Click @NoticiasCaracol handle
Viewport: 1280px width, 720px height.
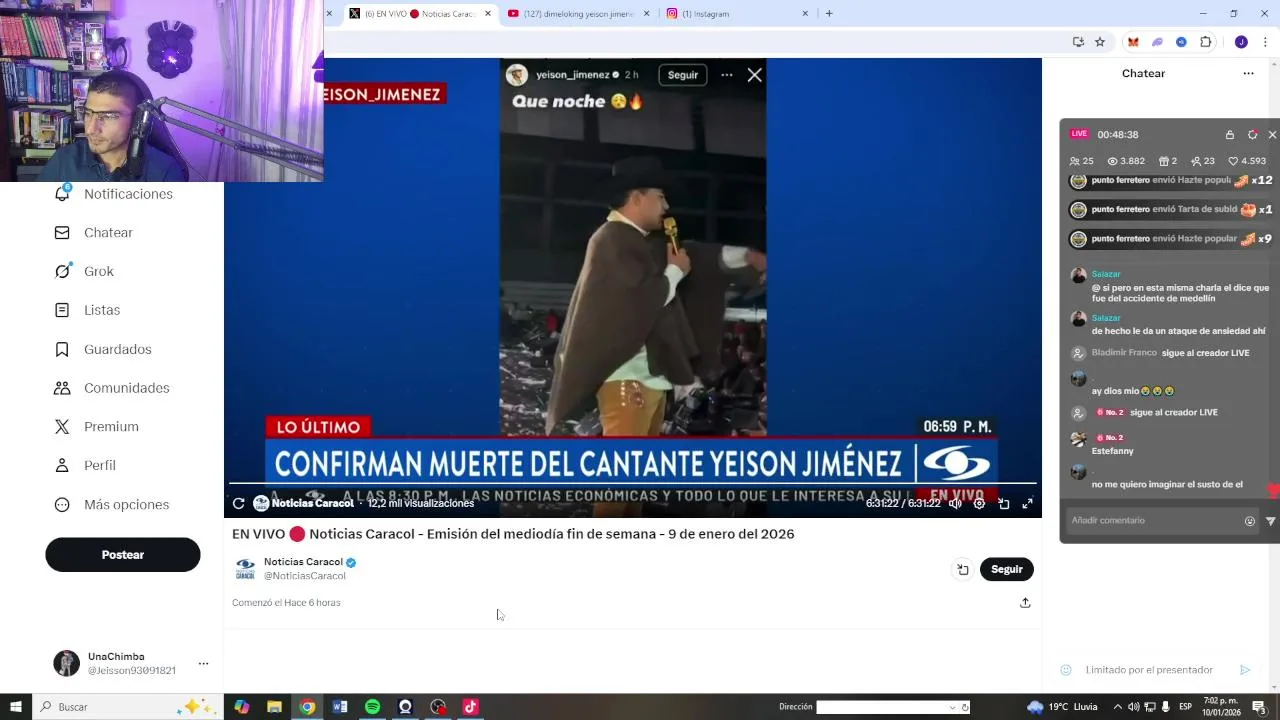[x=305, y=576]
